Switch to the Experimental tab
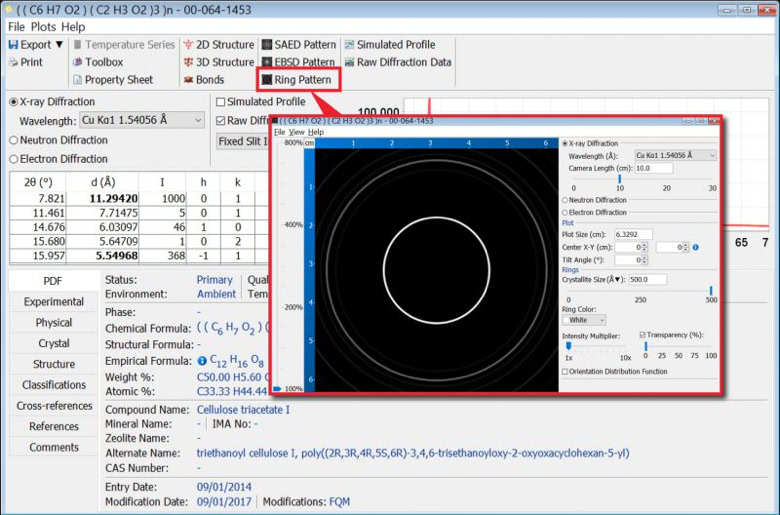 click(x=54, y=302)
